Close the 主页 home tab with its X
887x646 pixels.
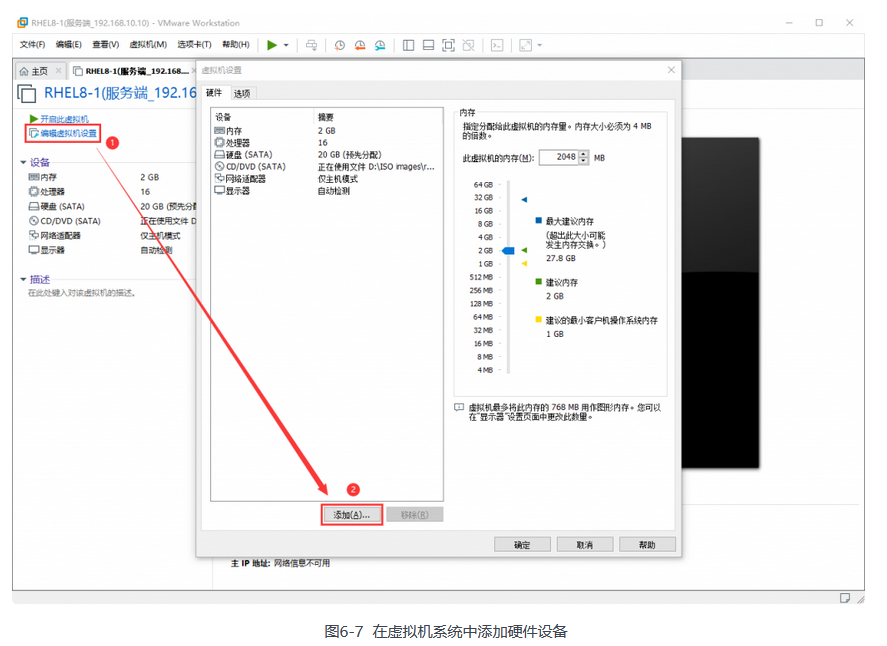pyautogui.click(x=58, y=71)
